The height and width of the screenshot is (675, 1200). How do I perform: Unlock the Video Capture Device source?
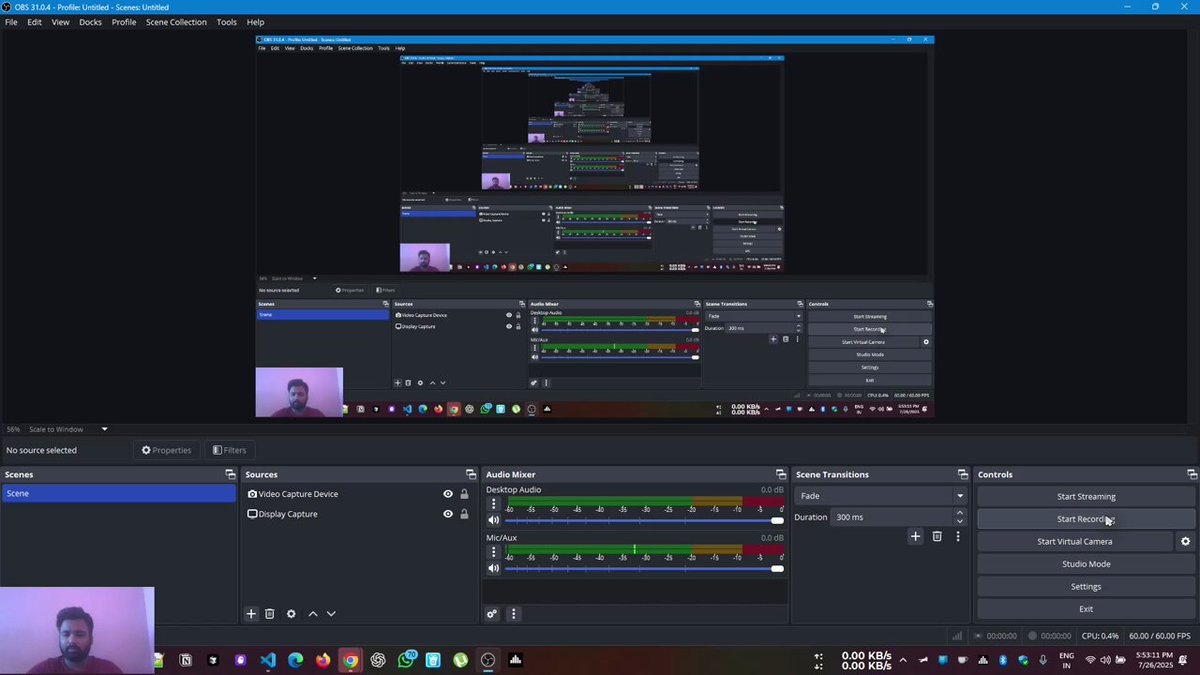(x=464, y=494)
